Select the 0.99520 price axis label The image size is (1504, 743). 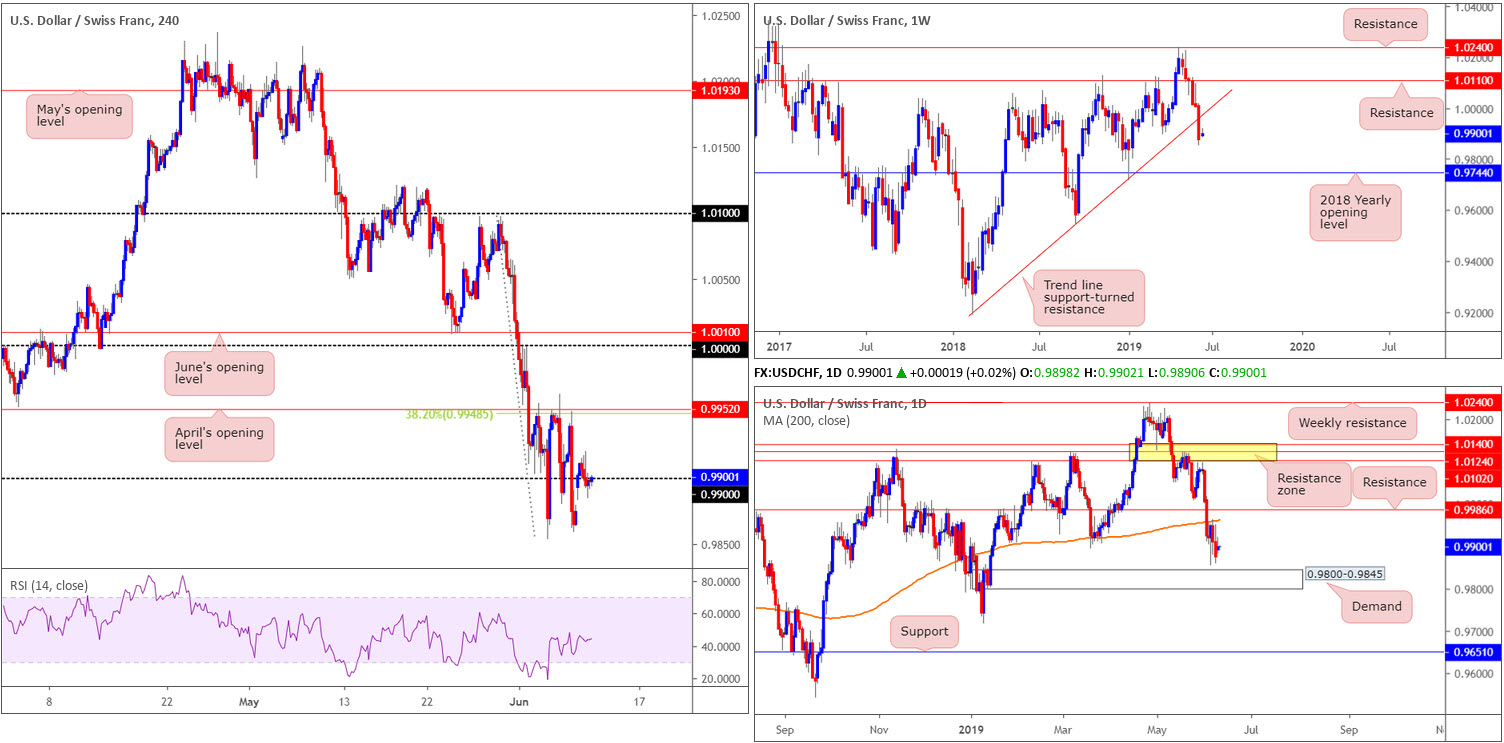coord(720,409)
